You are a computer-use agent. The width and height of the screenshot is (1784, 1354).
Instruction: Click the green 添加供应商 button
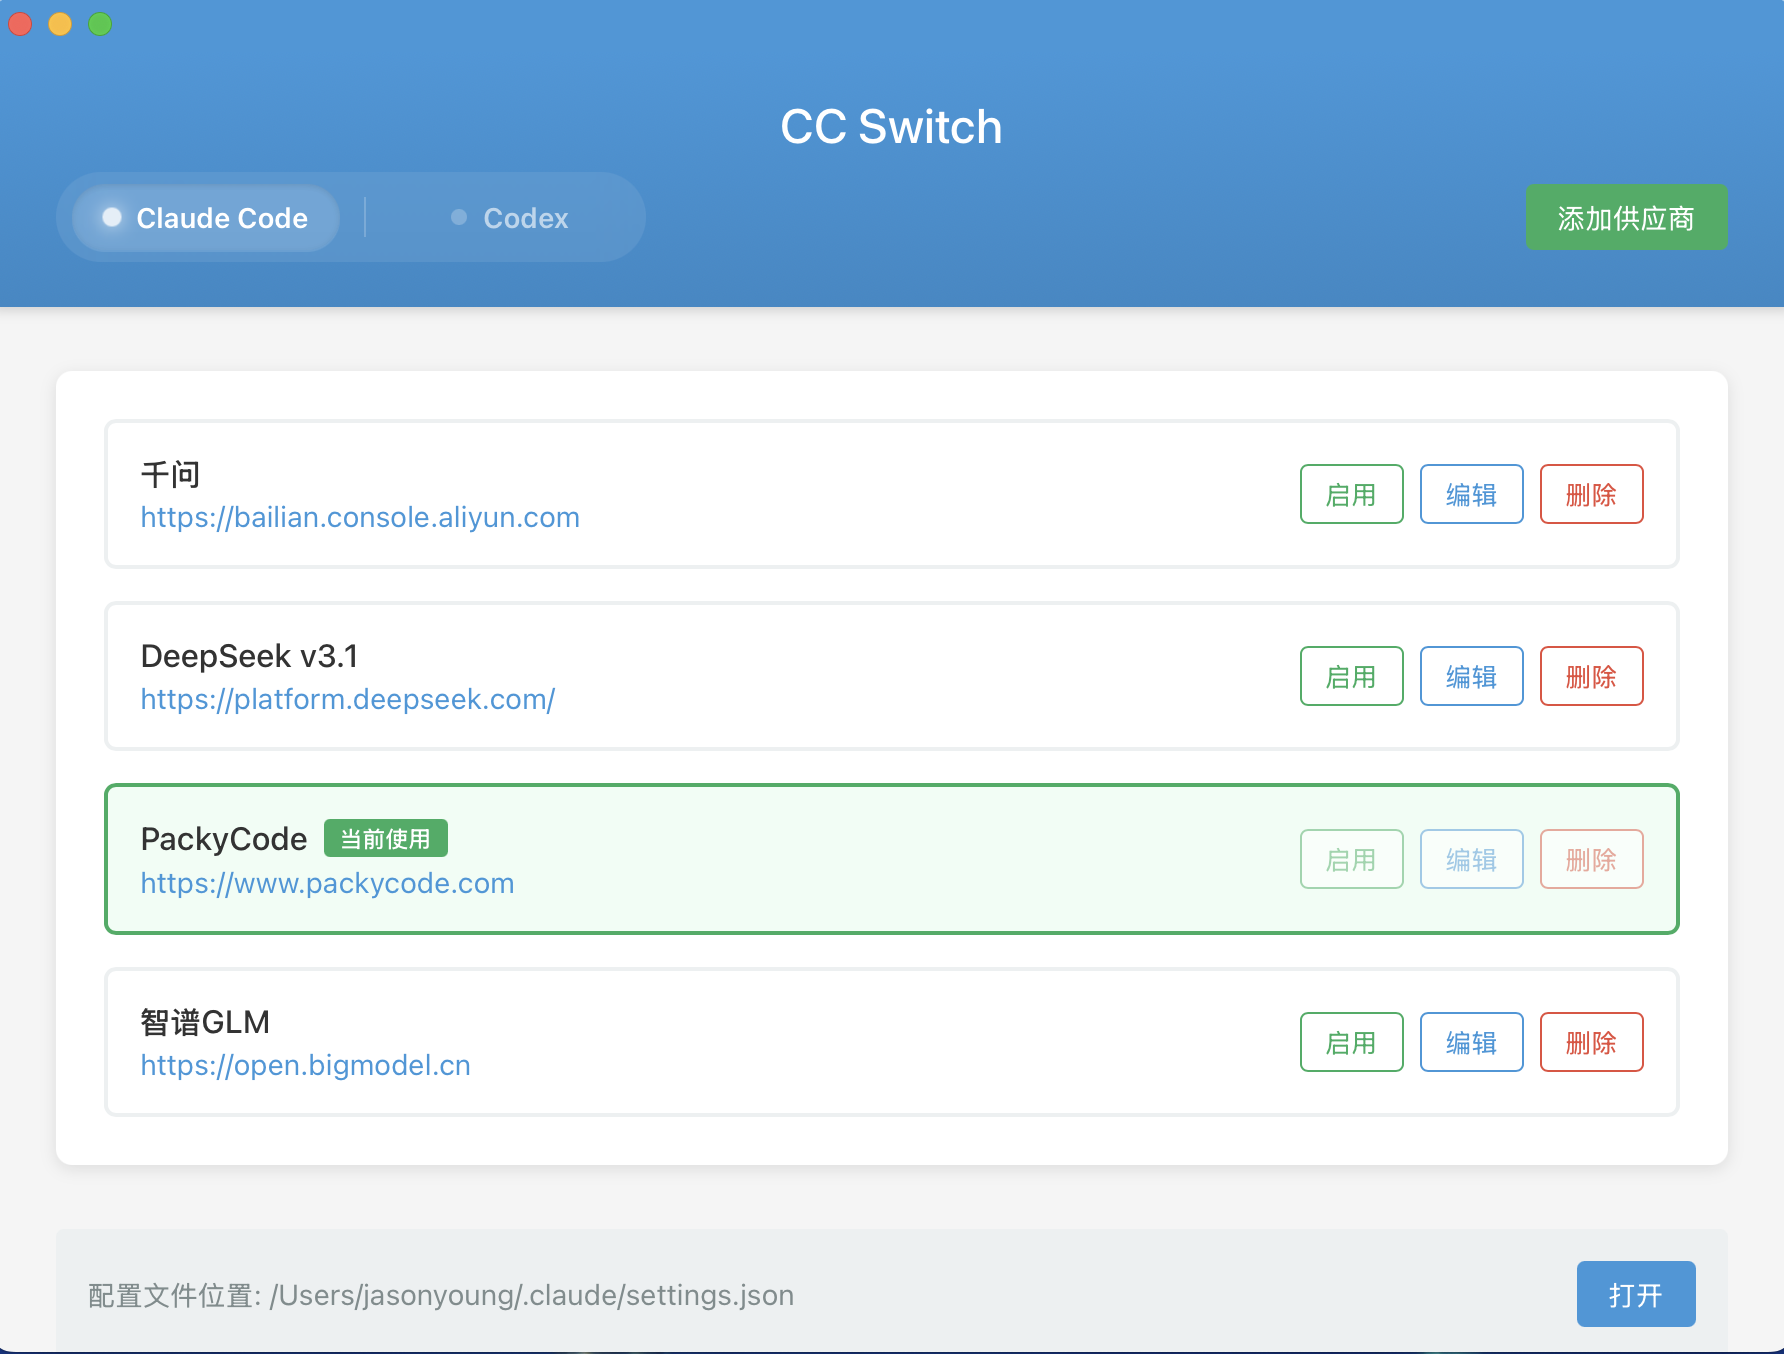coord(1625,218)
